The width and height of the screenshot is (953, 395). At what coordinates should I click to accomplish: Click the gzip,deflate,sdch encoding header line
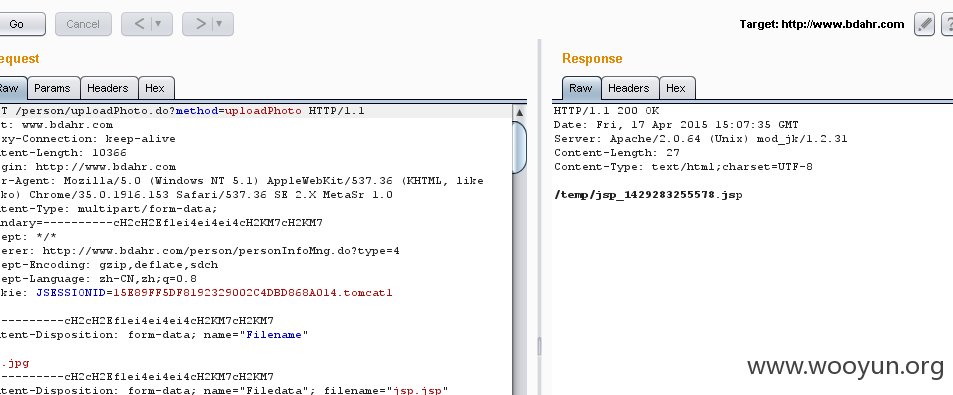pyautogui.click(x=109, y=265)
